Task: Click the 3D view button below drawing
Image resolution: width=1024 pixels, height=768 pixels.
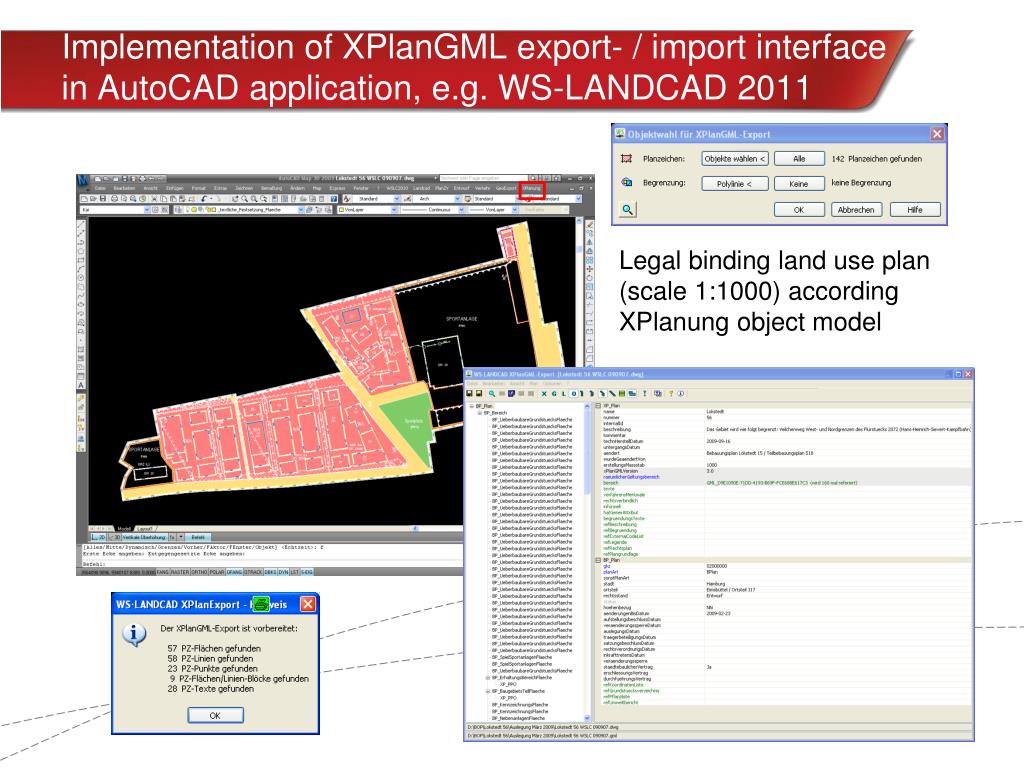Action: pyautogui.click(x=115, y=537)
